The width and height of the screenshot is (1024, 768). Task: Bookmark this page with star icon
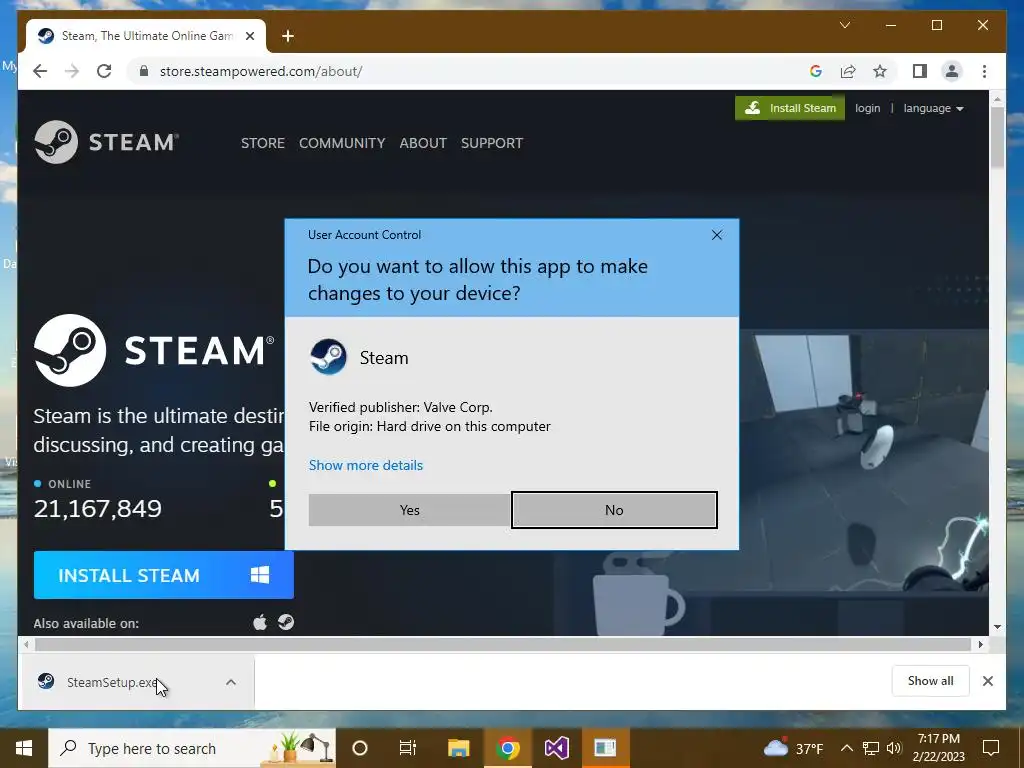tap(880, 71)
